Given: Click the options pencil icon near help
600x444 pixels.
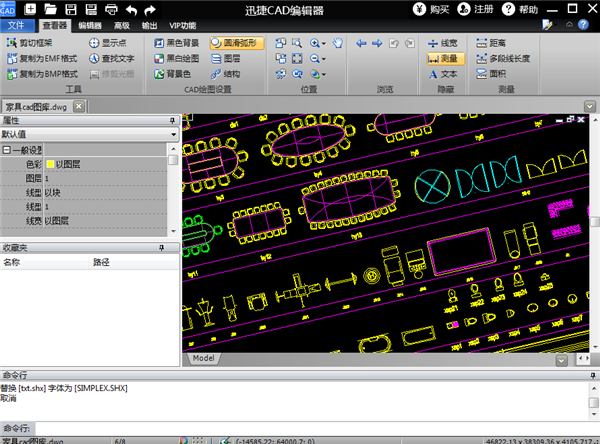Looking at the screenshot, I should click(x=547, y=24).
